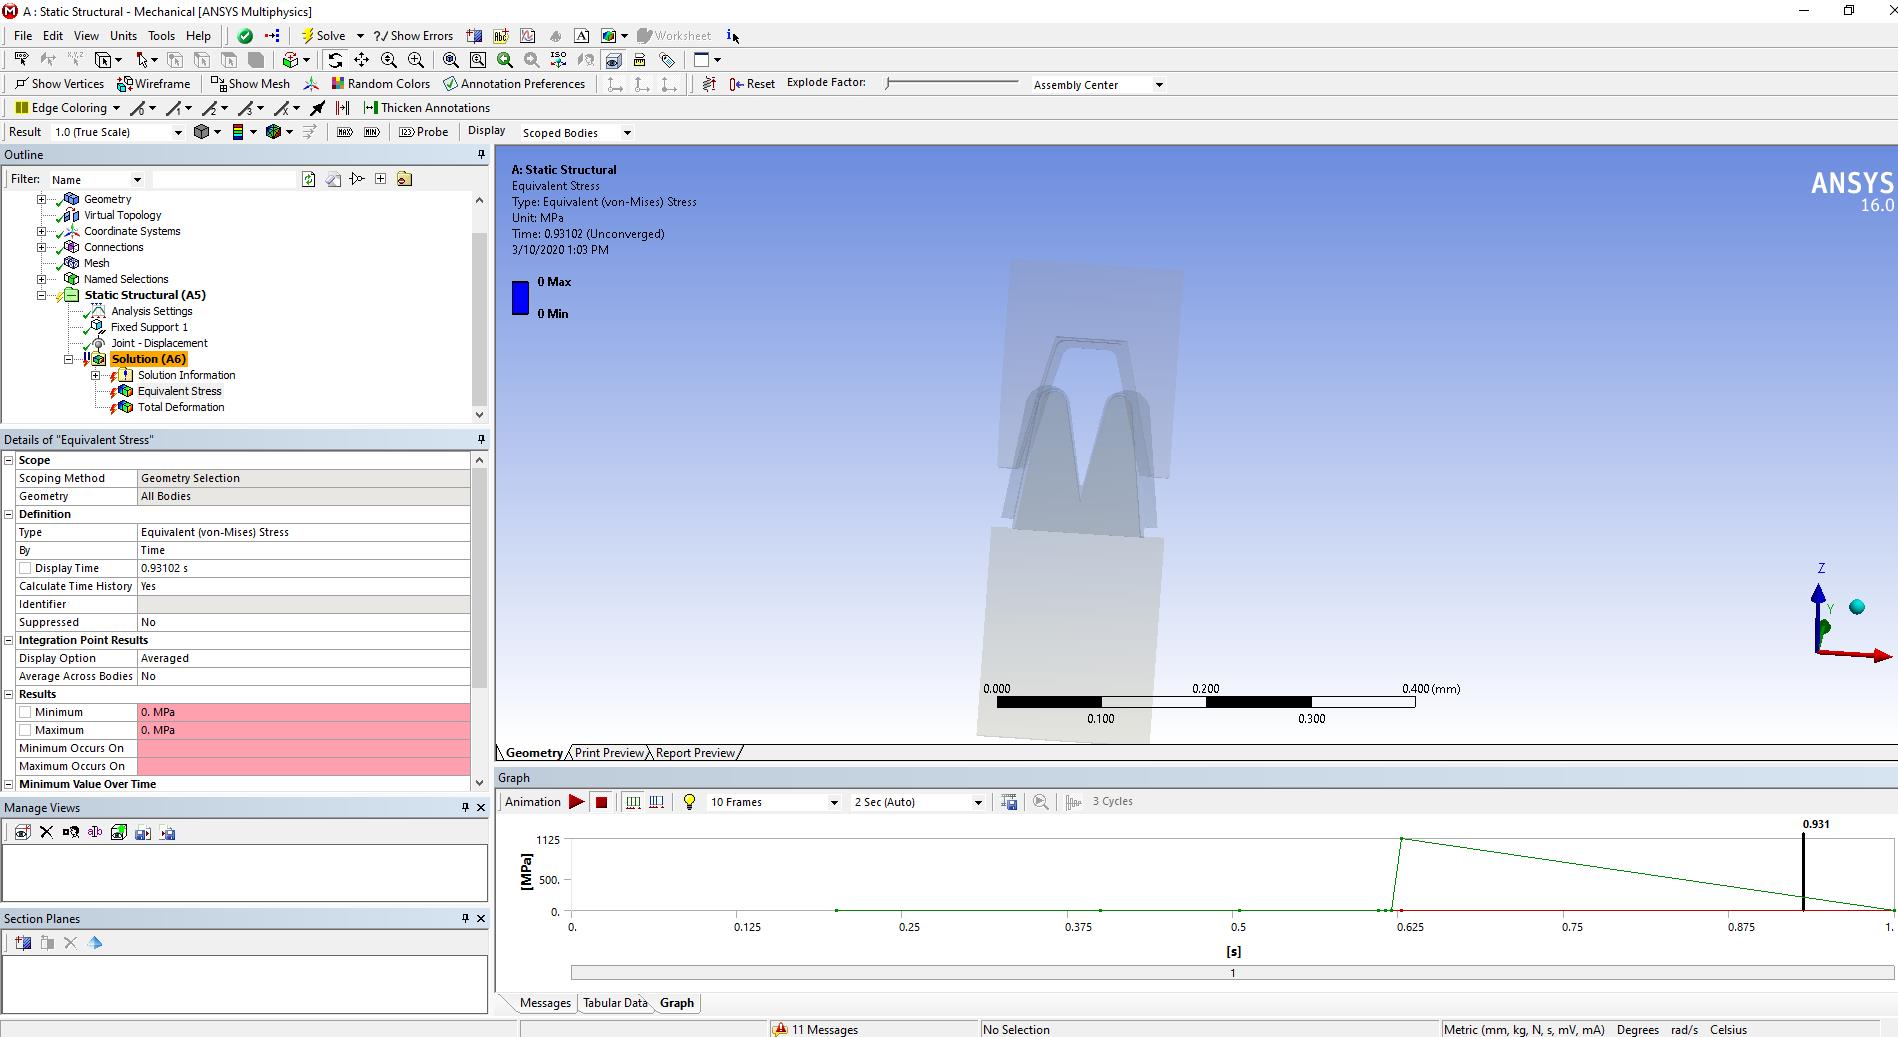
Task: Toggle Random Colors
Action: coord(381,84)
